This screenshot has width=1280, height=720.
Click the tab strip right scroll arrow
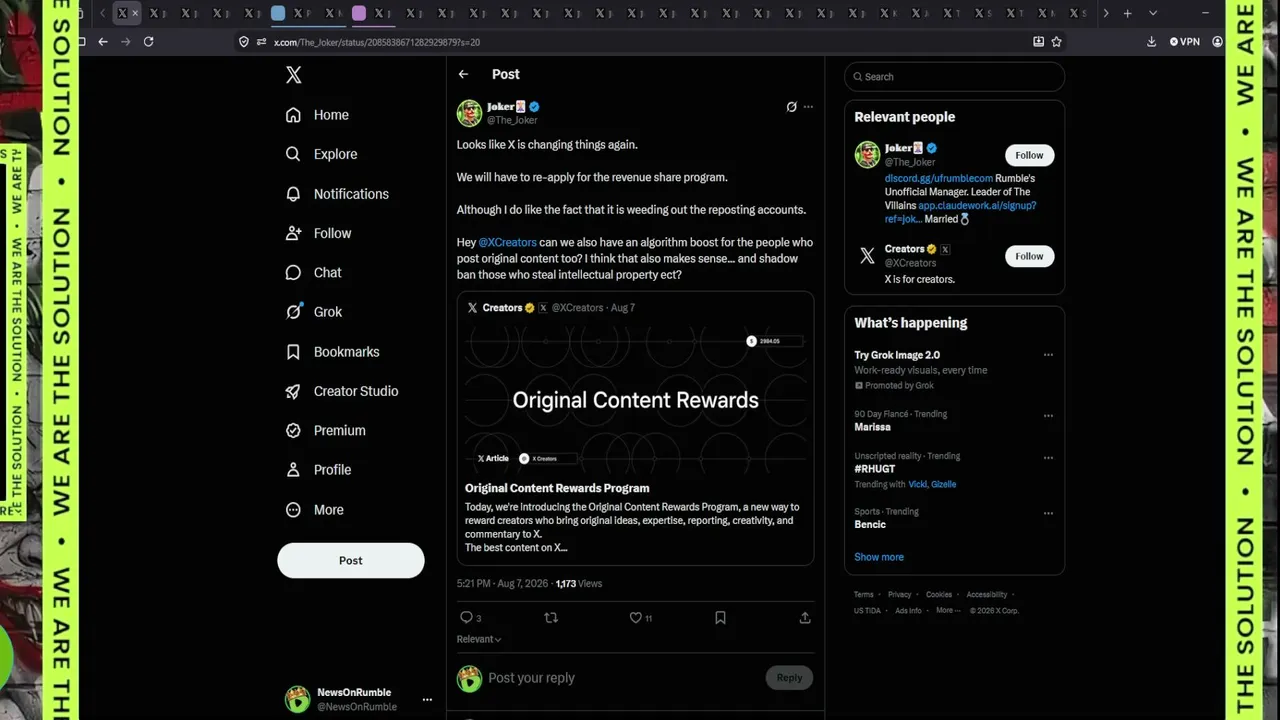[x=1105, y=13]
